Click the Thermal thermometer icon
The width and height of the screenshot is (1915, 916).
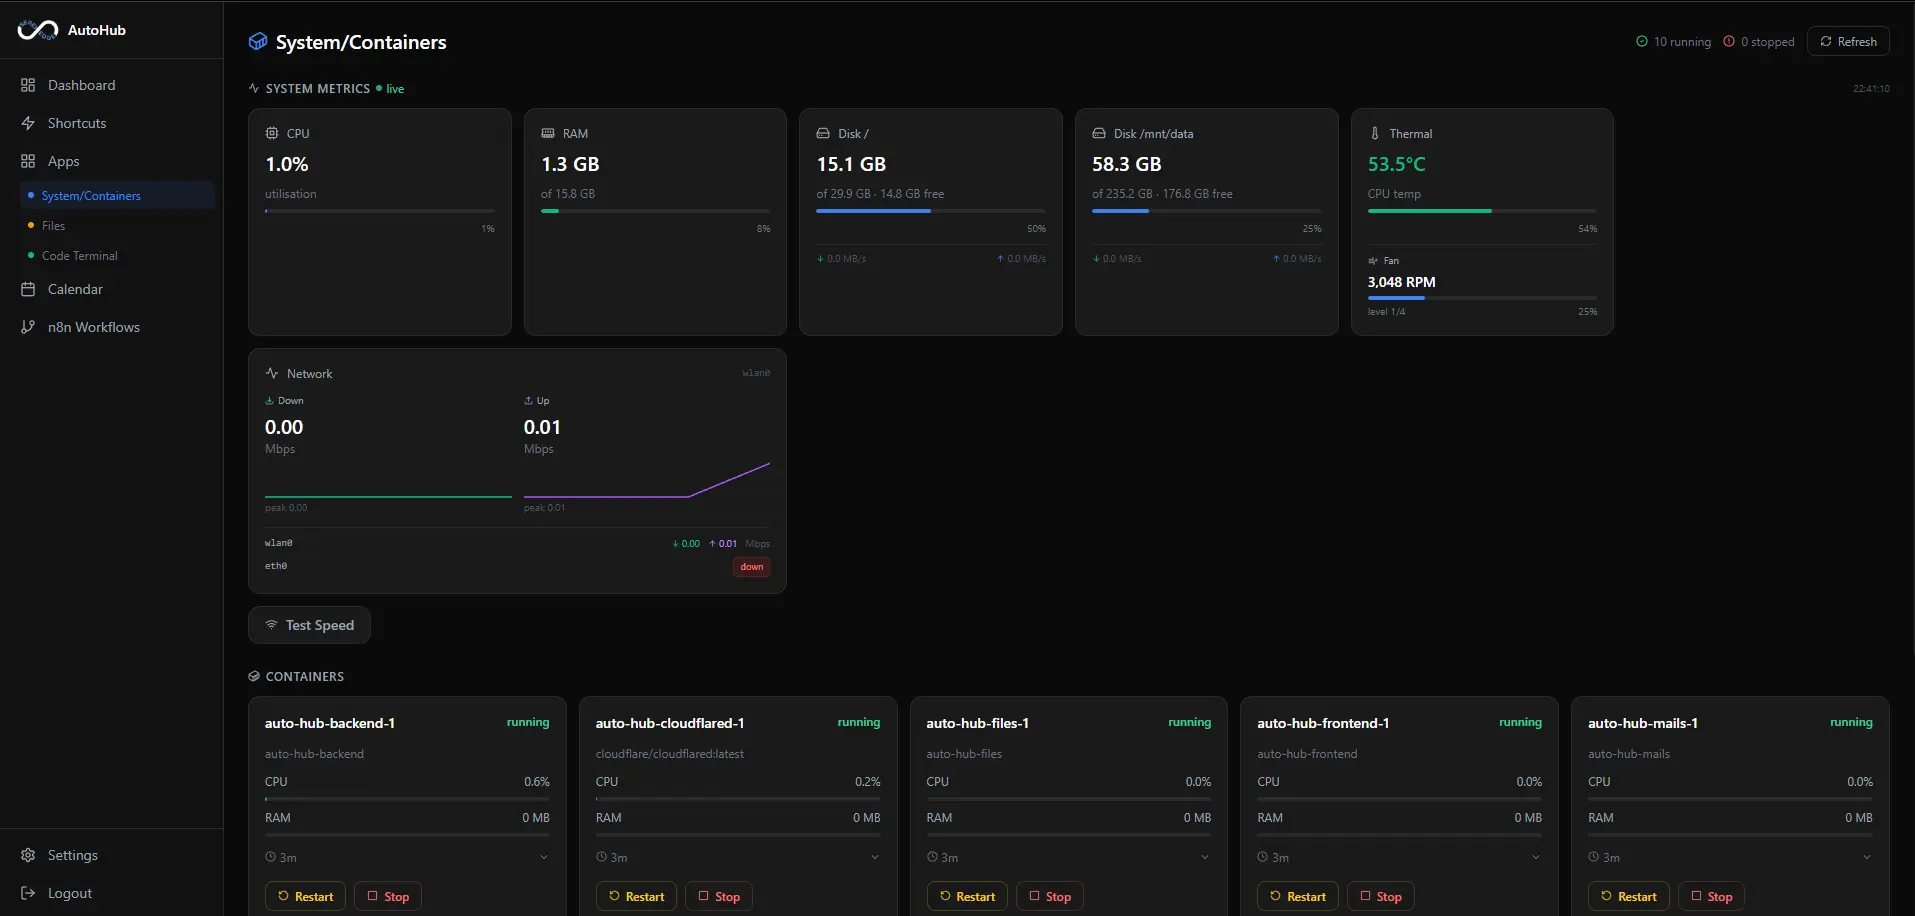pos(1375,133)
